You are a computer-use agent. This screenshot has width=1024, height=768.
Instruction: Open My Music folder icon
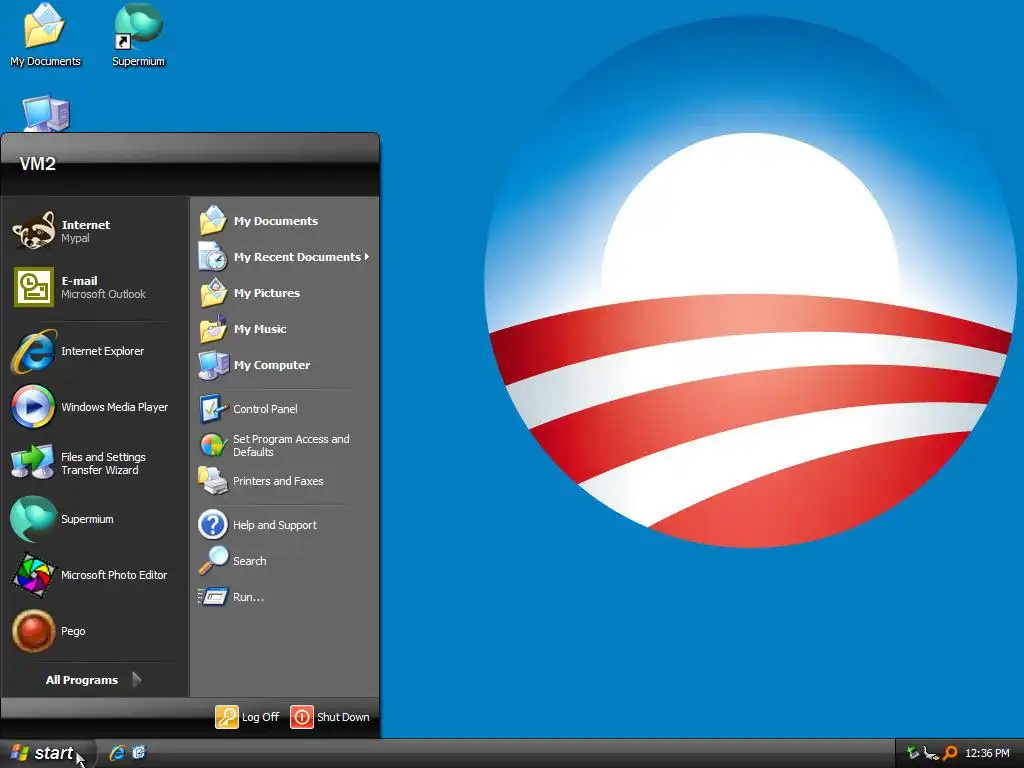point(214,328)
